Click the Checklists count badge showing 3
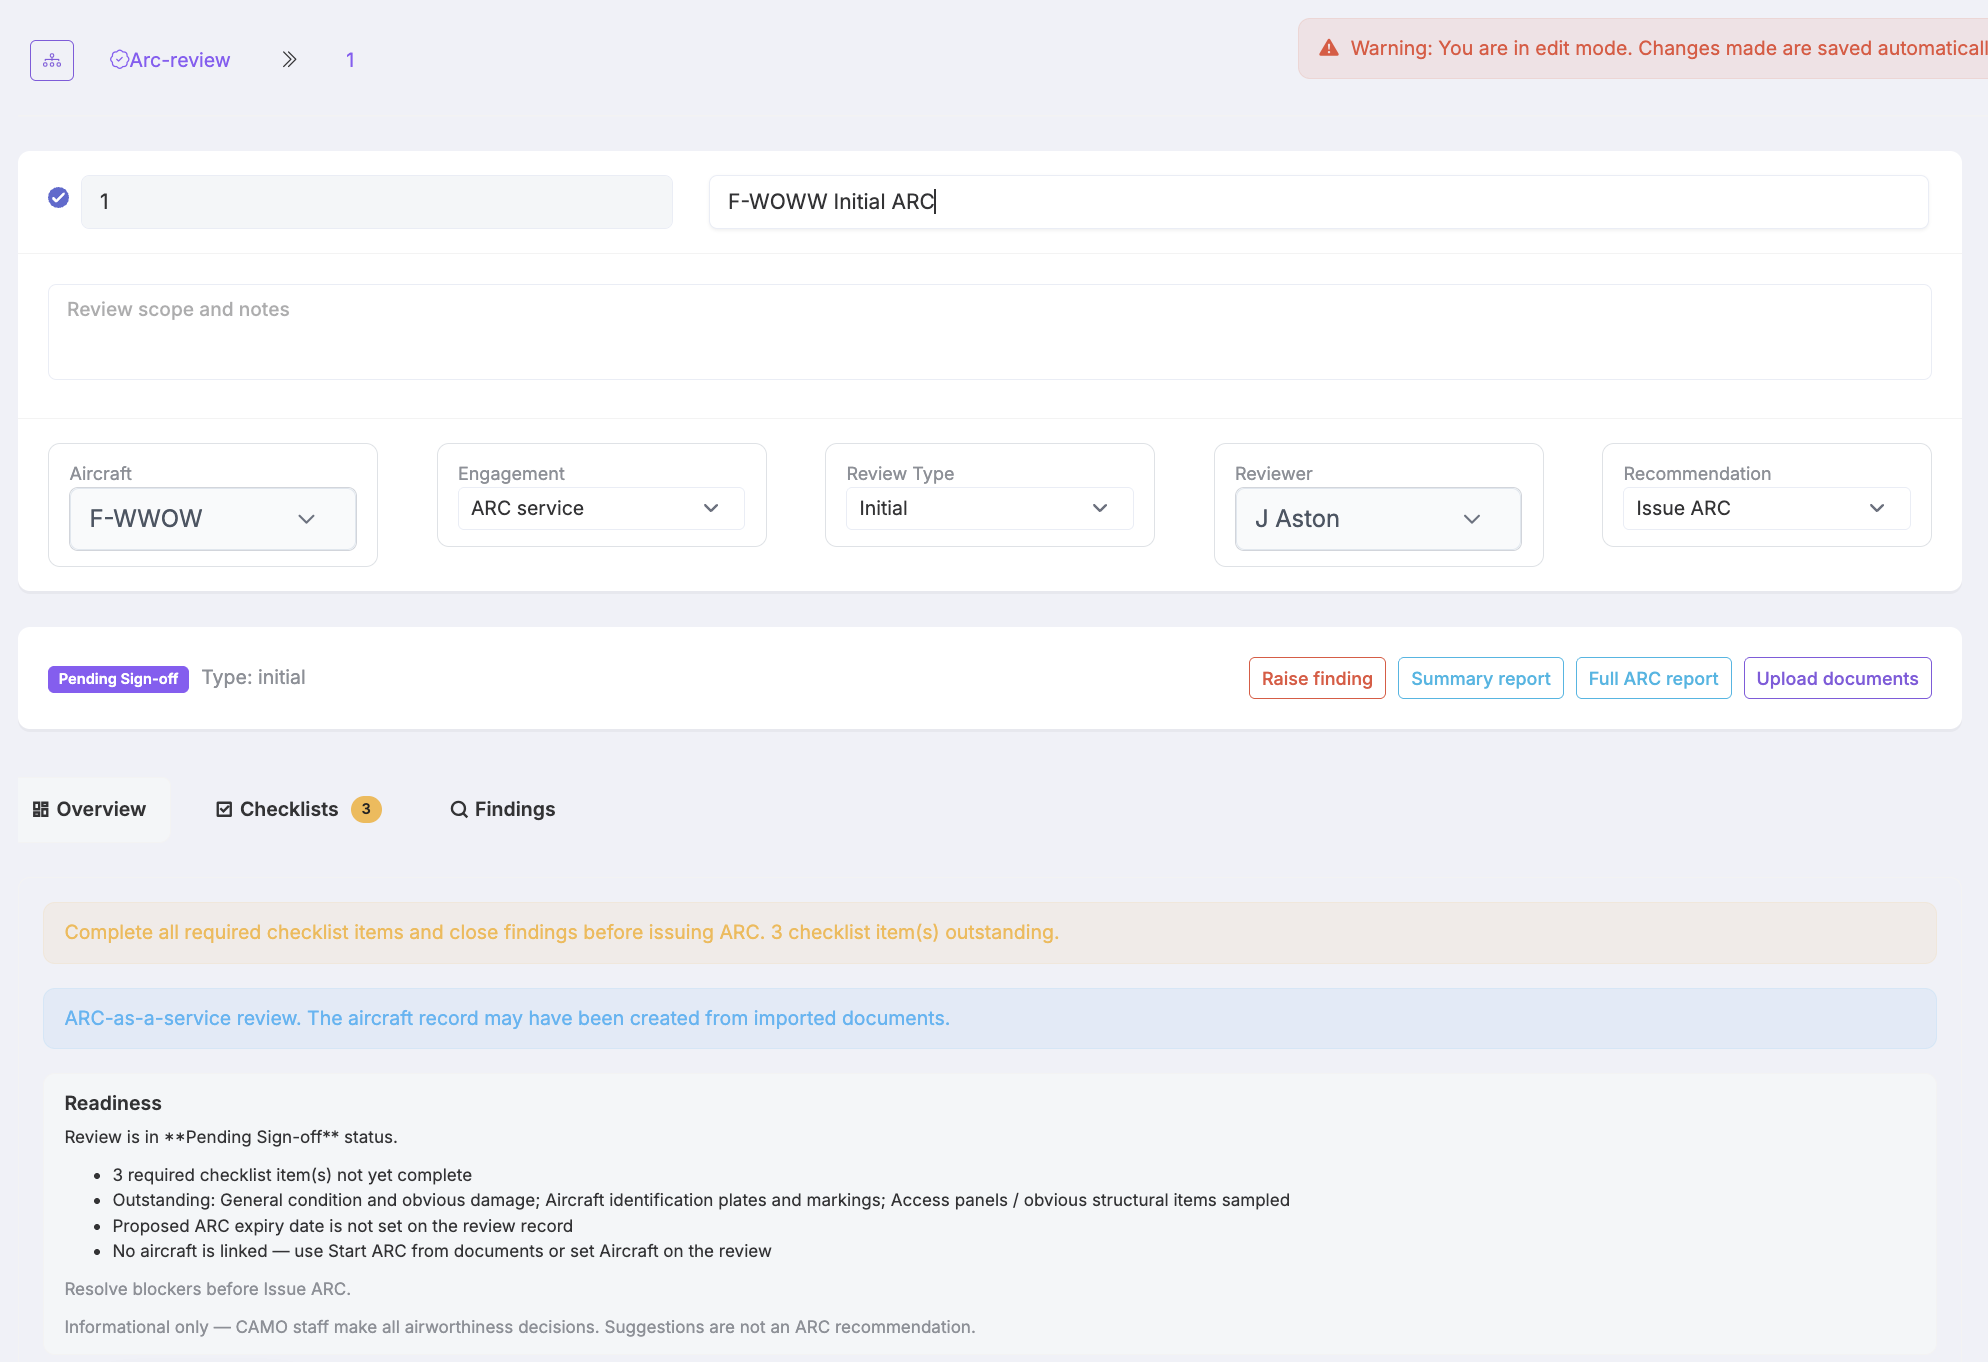 (366, 809)
